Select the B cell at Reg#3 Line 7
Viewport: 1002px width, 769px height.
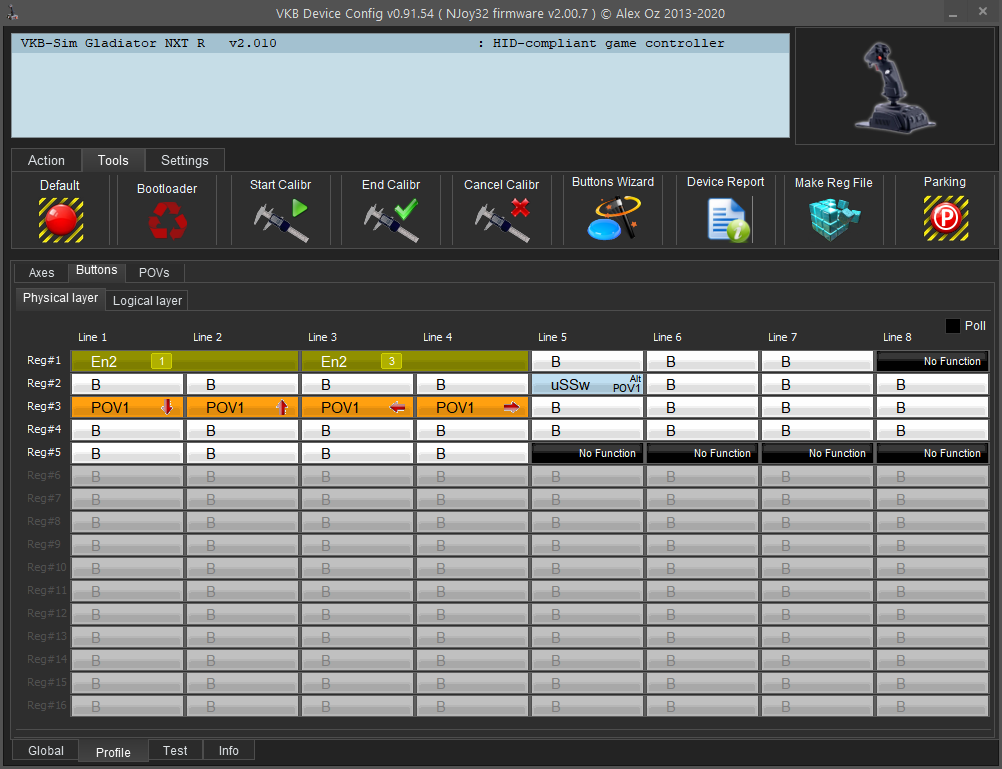pos(817,407)
